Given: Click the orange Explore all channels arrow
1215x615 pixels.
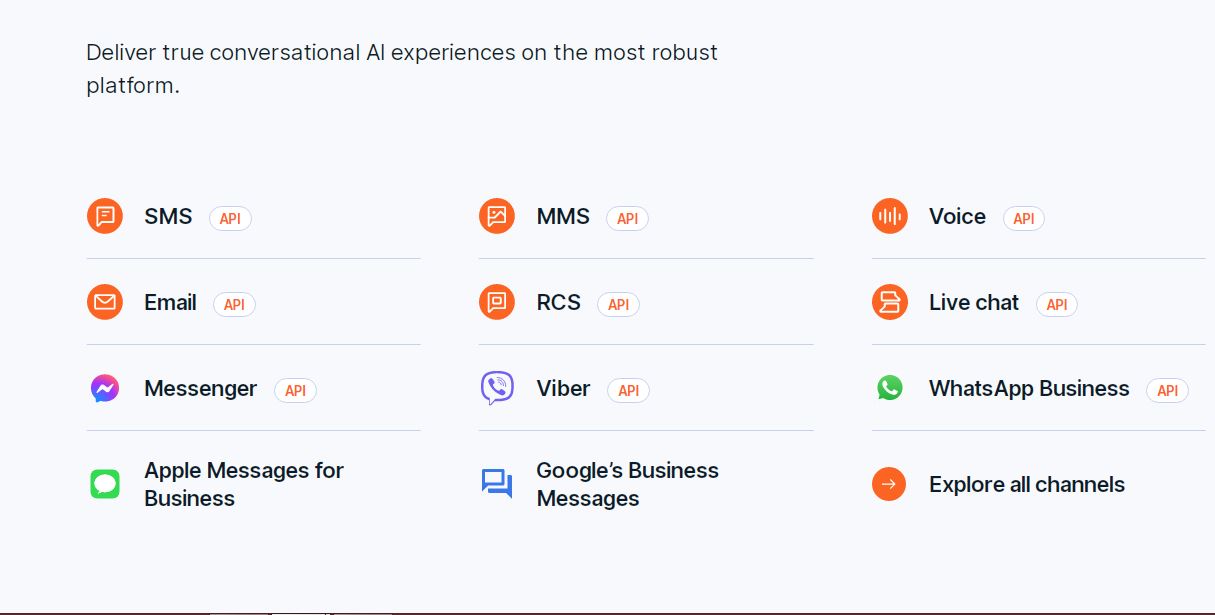Looking at the screenshot, I should (889, 484).
